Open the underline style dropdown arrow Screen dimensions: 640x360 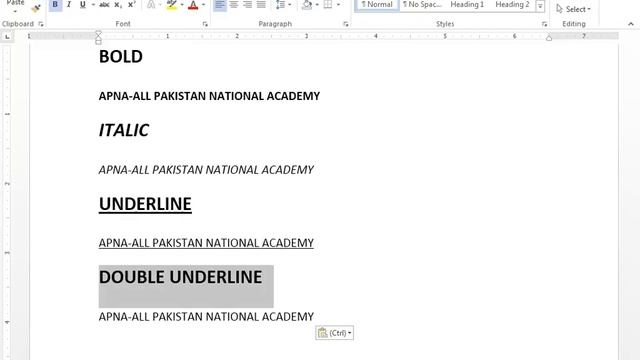pos(93,4)
